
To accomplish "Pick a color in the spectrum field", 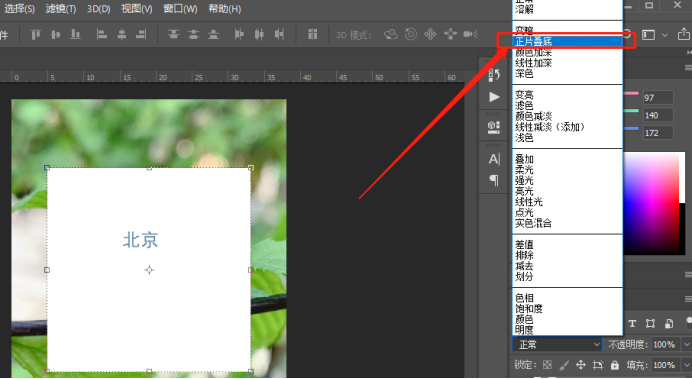I will click(651, 204).
